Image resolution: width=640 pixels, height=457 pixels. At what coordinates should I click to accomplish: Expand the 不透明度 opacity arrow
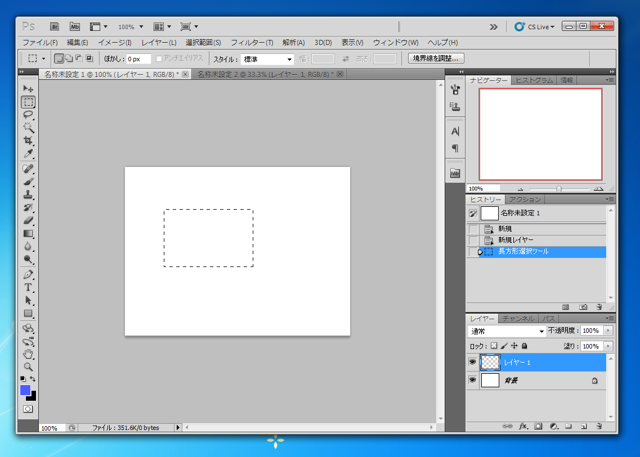[x=608, y=331]
